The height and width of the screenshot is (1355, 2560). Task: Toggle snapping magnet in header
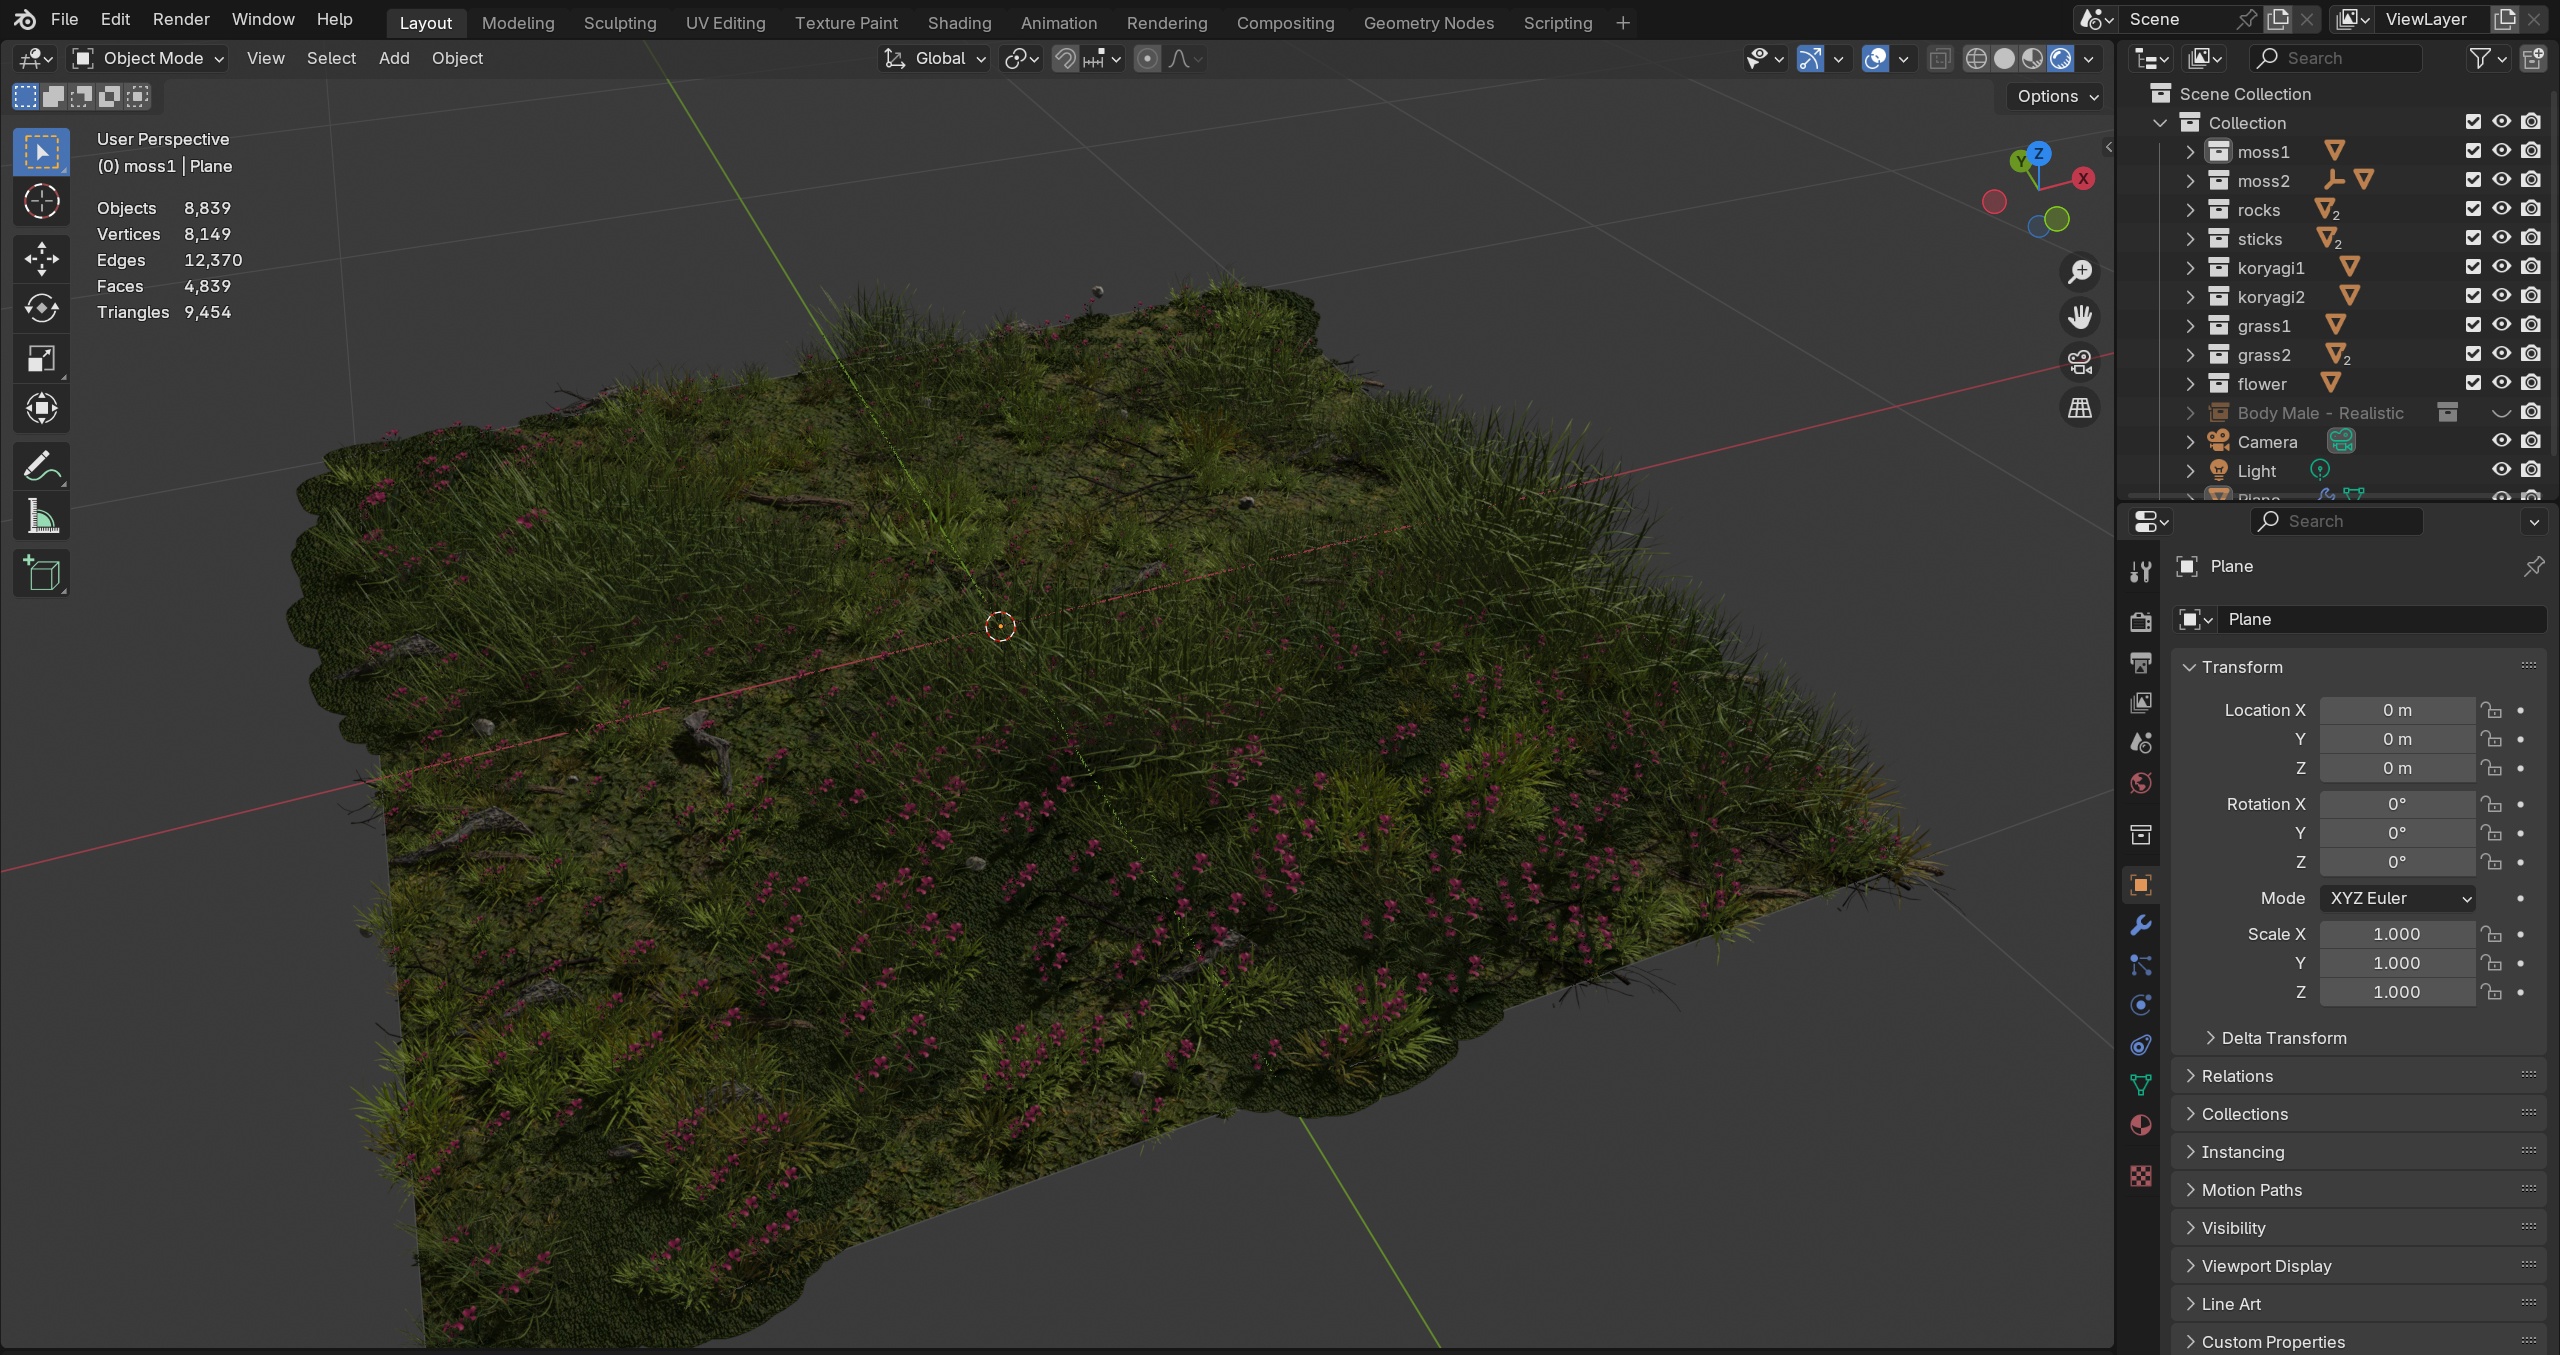coord(1065,59)
